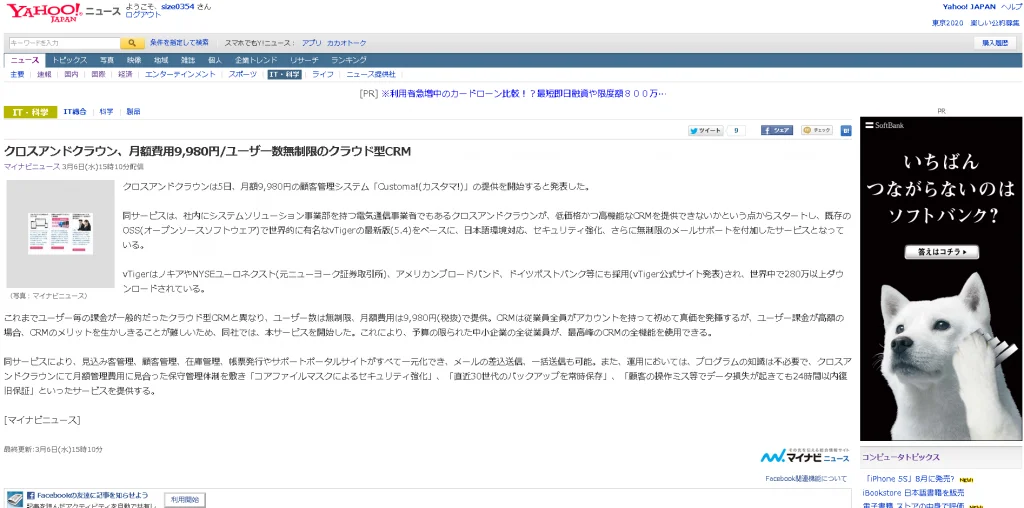Click the ログアウト logout link
Image resolution: width=1024 pixels, height=508 pixels.
click(143, 14)
